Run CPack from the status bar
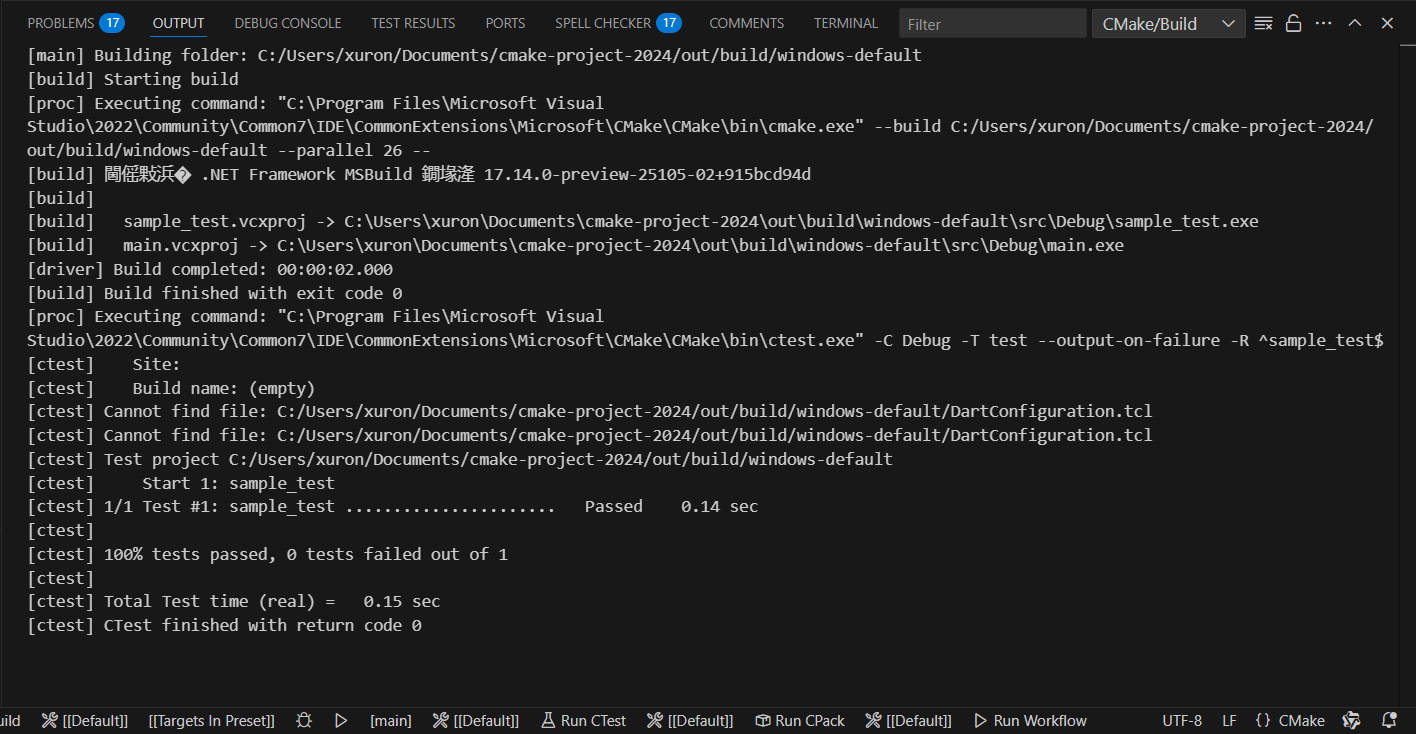Viewport: 1416px width, 734px height. (x=799, y=720)
